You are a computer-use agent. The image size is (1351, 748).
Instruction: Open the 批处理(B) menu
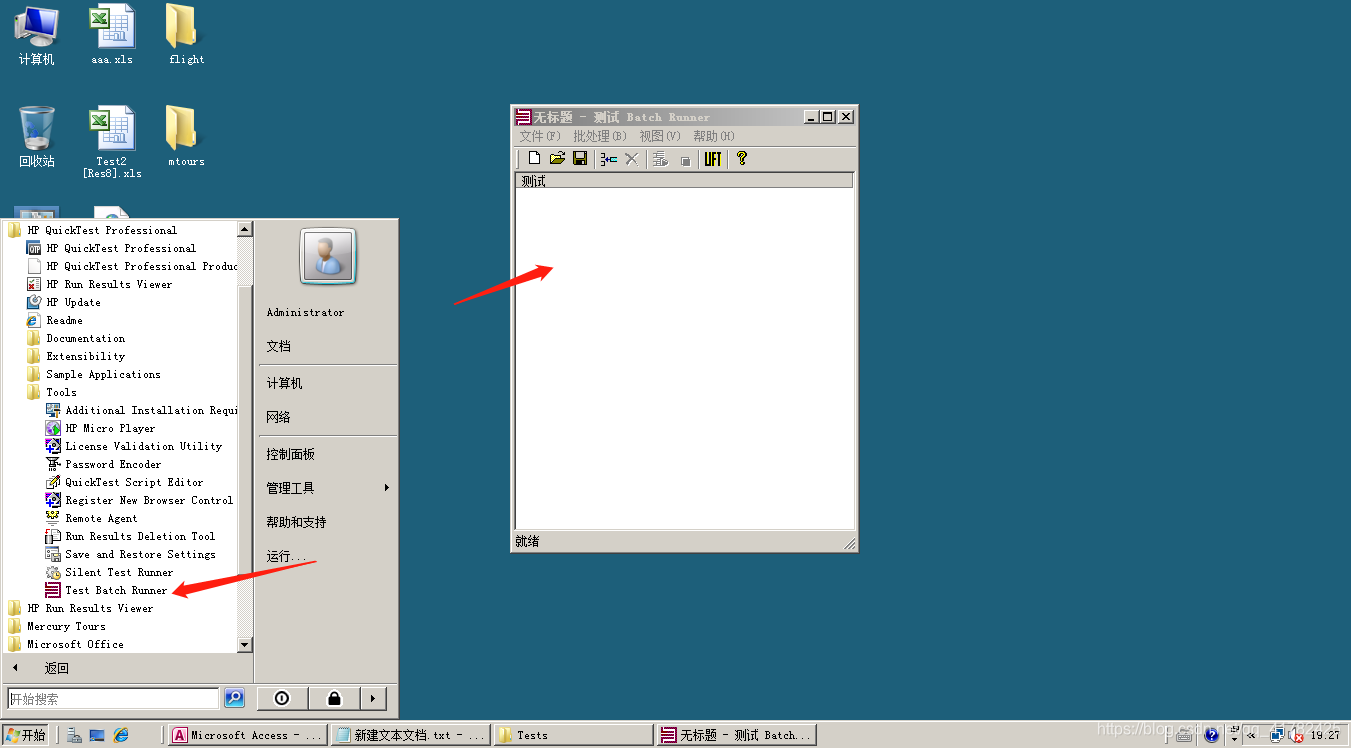coord(600,136)
